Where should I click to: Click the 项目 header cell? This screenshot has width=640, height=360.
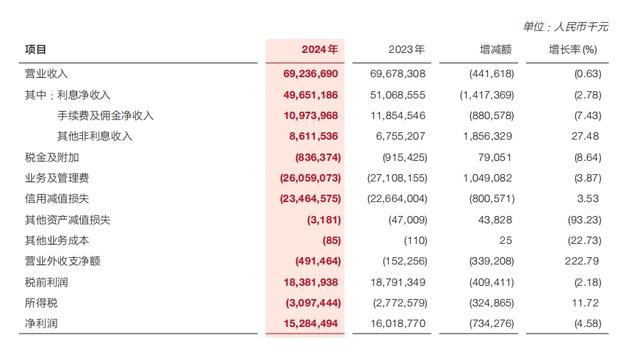point(36,49)
